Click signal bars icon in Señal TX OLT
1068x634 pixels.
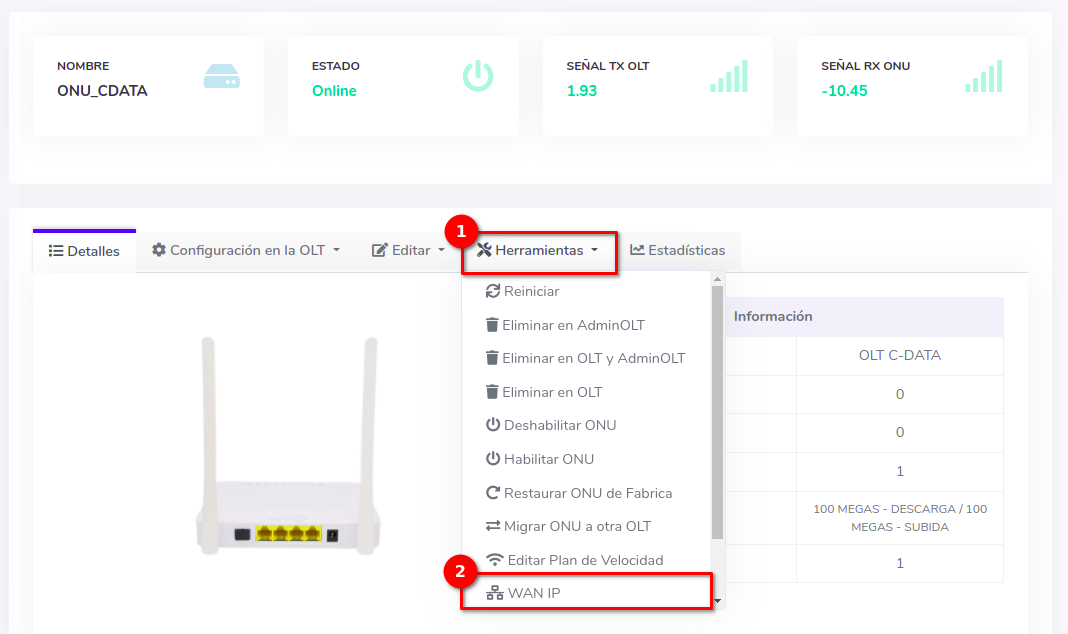point(729,76)
